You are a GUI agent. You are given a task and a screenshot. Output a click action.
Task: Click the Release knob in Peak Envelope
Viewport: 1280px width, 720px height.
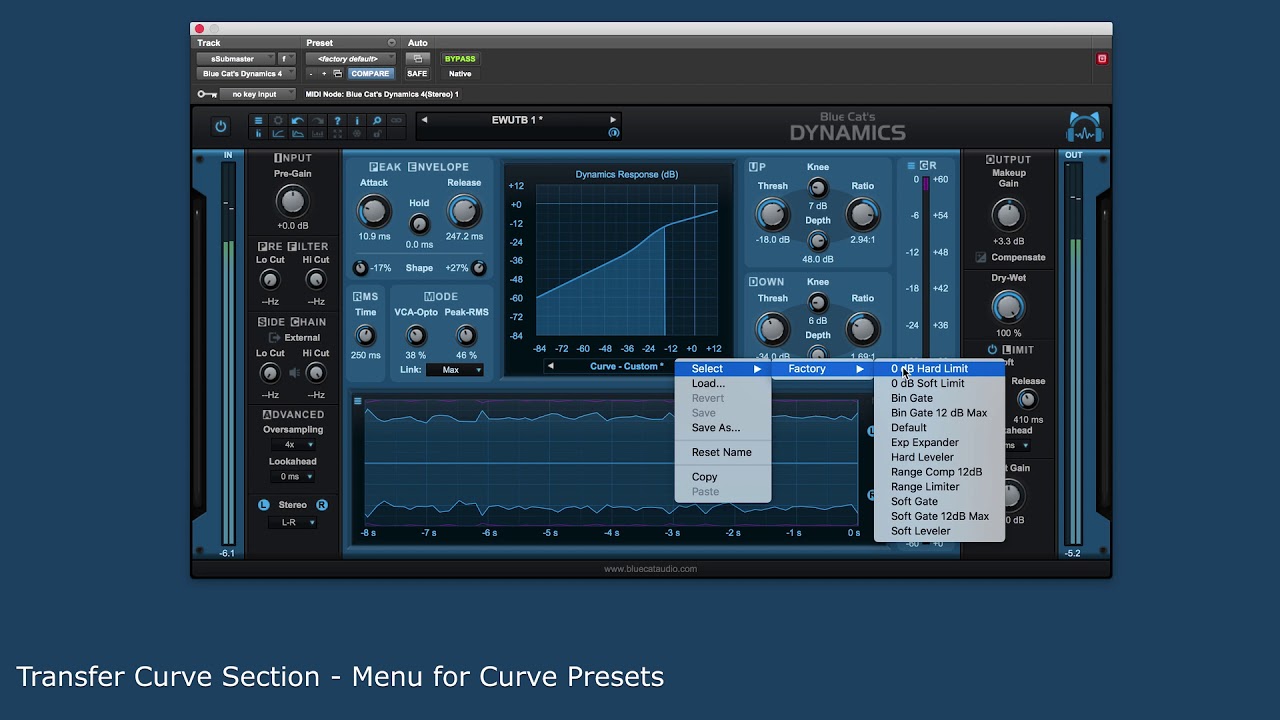point(464,211)
